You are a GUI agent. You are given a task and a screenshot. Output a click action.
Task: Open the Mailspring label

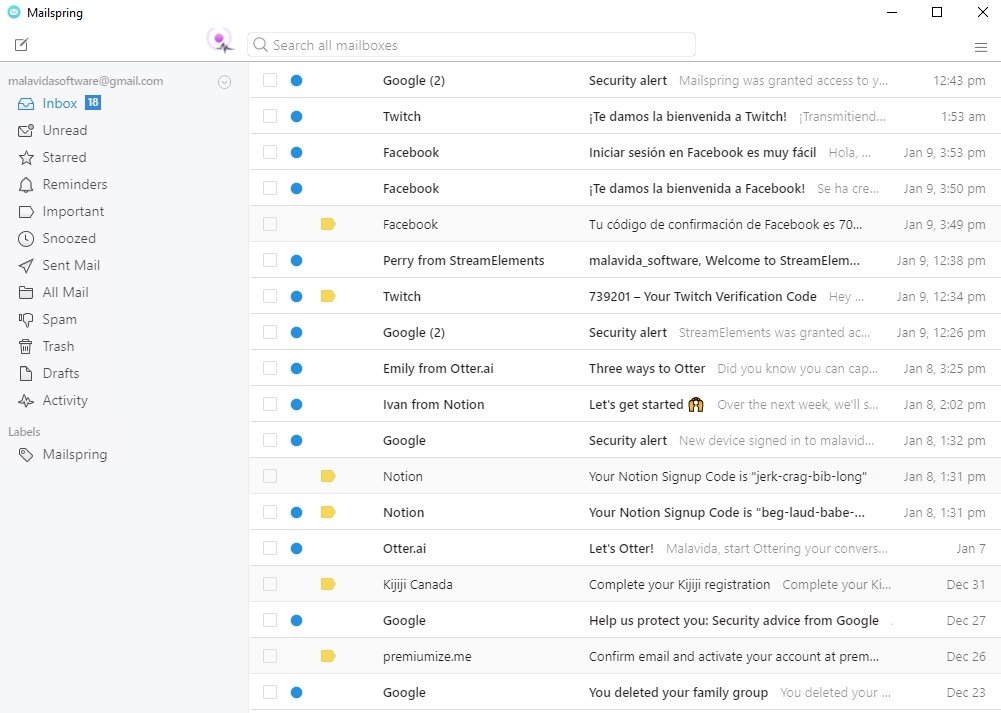(75, 454)
